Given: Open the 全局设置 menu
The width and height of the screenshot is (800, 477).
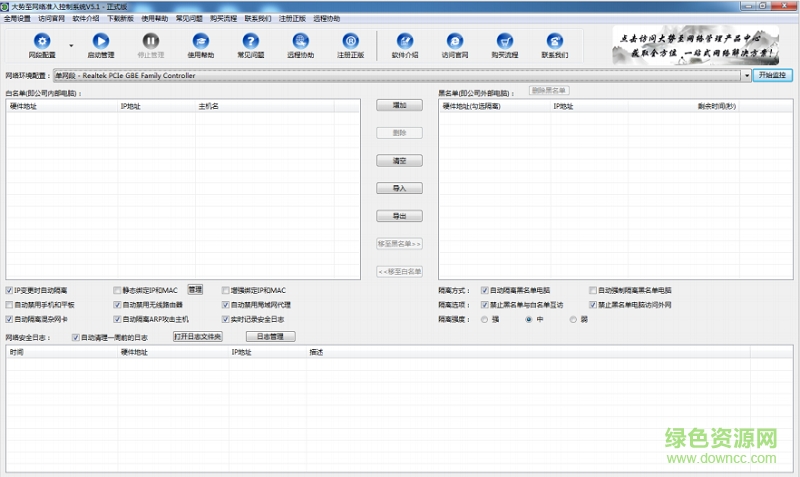Looking at the screenshot, I should [17, 19].
